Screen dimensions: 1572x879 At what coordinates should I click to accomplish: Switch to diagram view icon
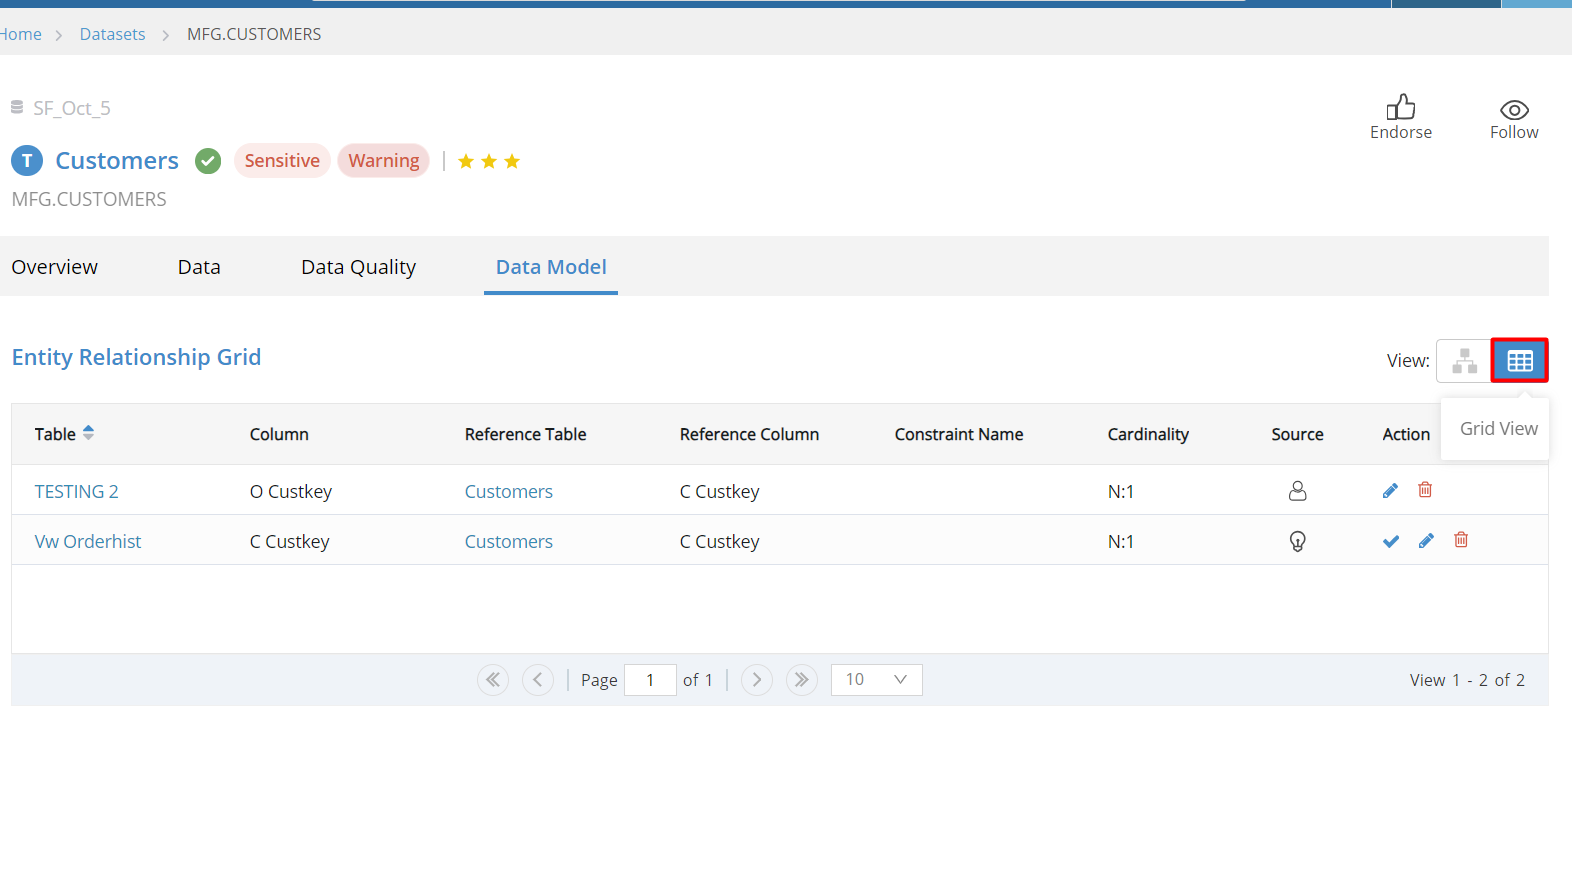(1464, 361)
